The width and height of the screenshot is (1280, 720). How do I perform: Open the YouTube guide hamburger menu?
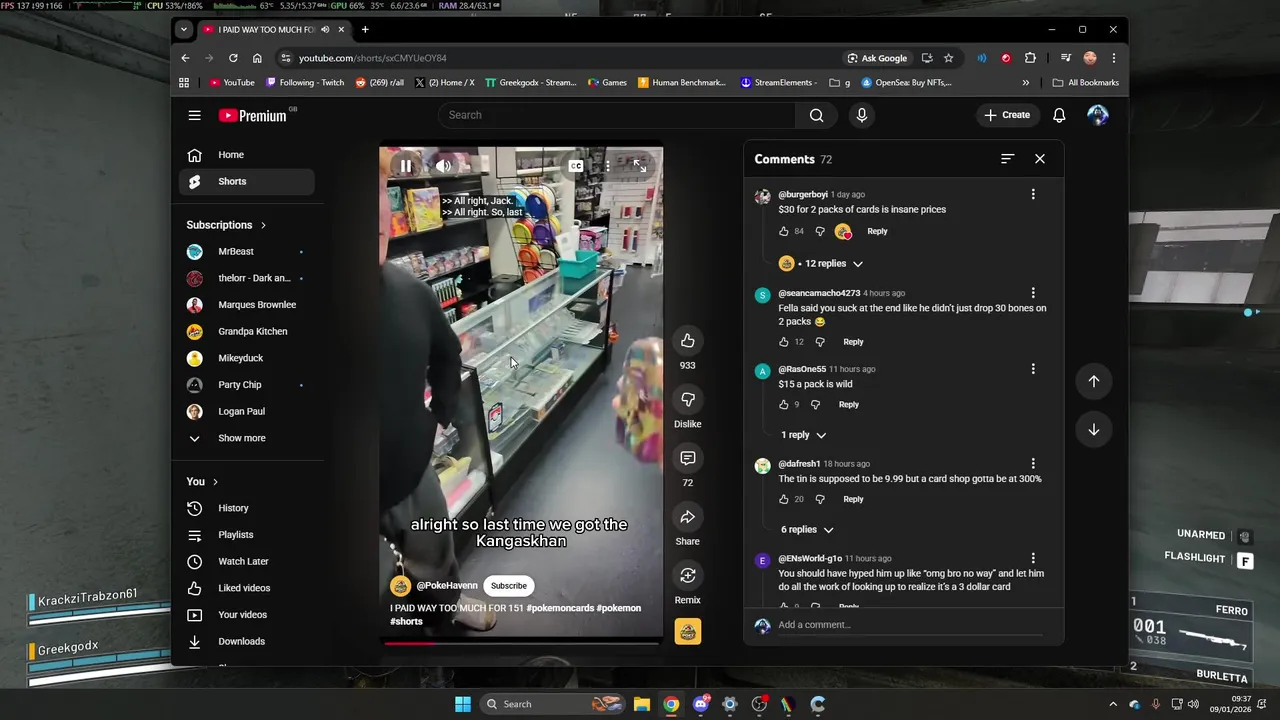click(x=194, y=115)
